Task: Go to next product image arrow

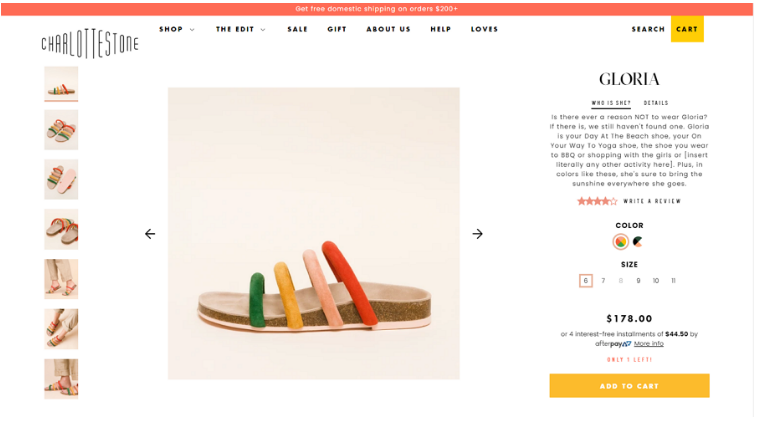Action: [477, 234]
